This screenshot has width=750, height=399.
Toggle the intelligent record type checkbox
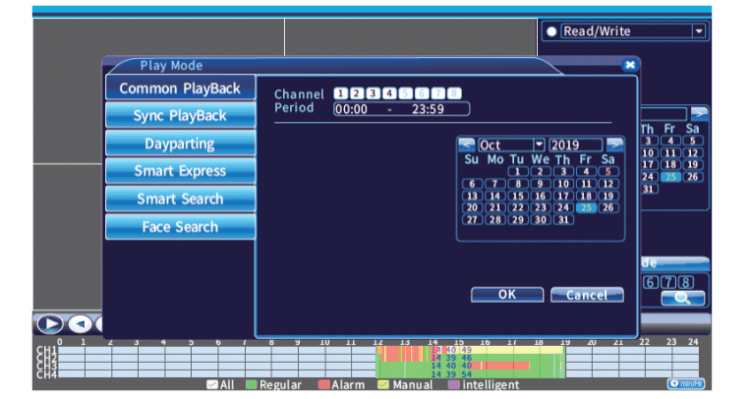point(453,384)
